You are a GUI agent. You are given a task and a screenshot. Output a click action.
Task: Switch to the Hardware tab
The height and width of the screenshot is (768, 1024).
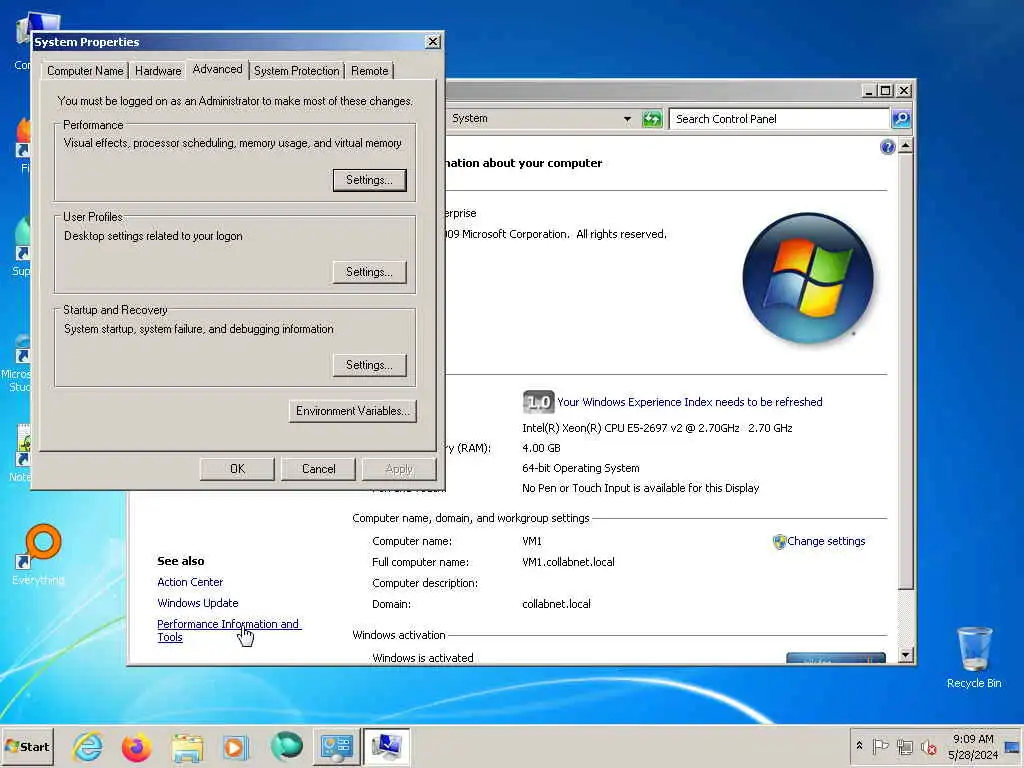[158, 71]
